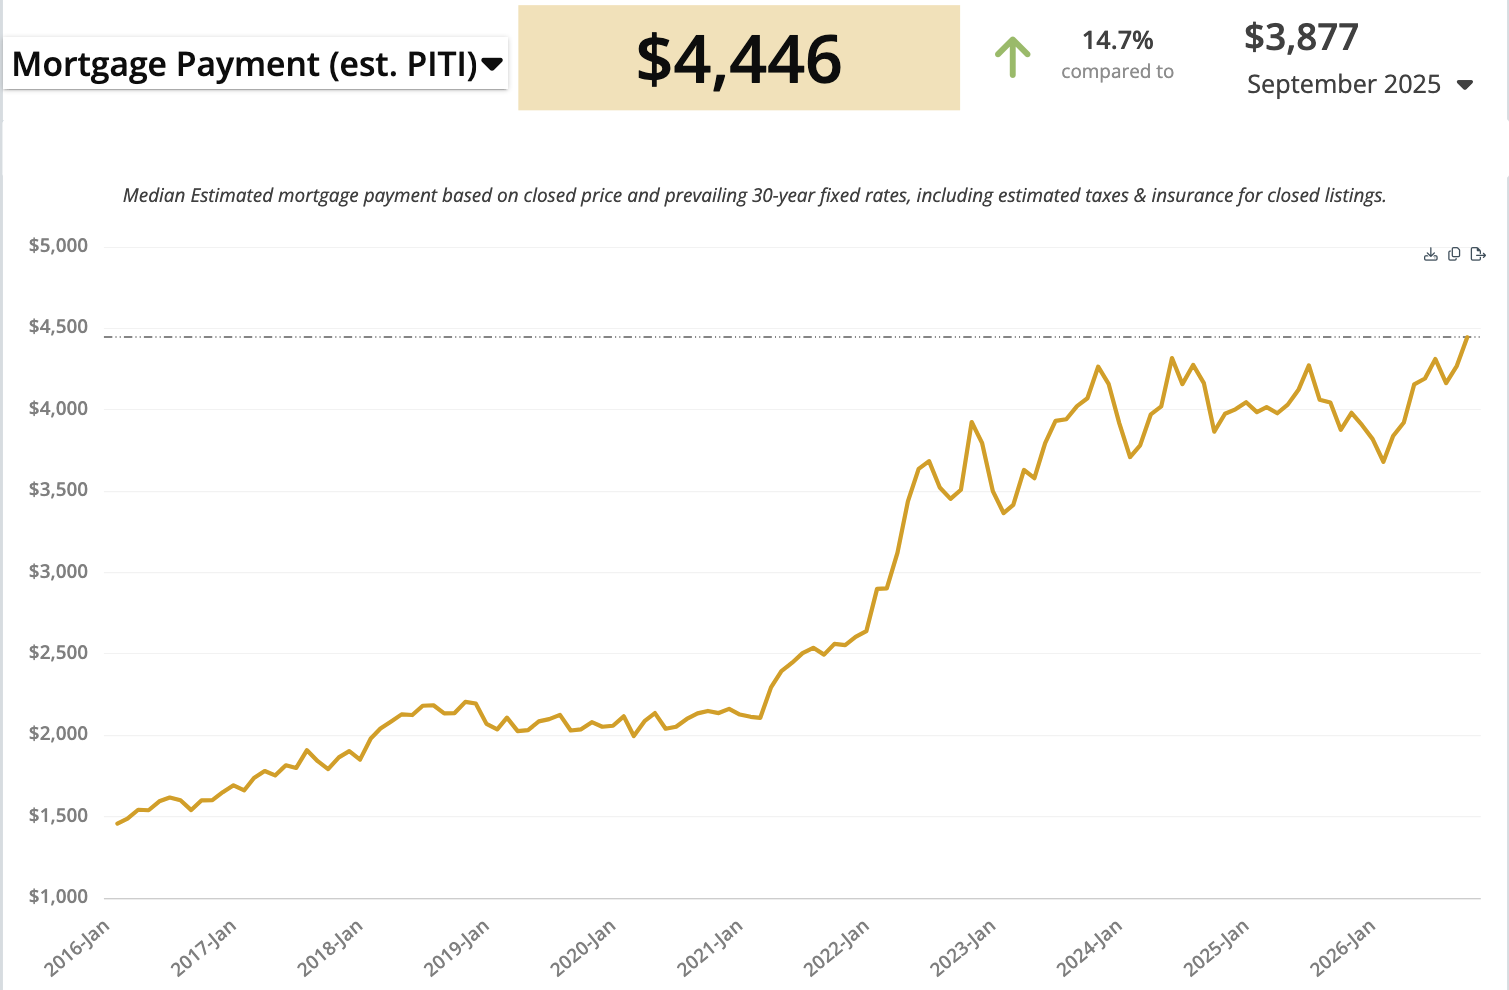1509x990 pixels.
Task: Export chart data via file-arrow icon
Action: click(1478, 254)
